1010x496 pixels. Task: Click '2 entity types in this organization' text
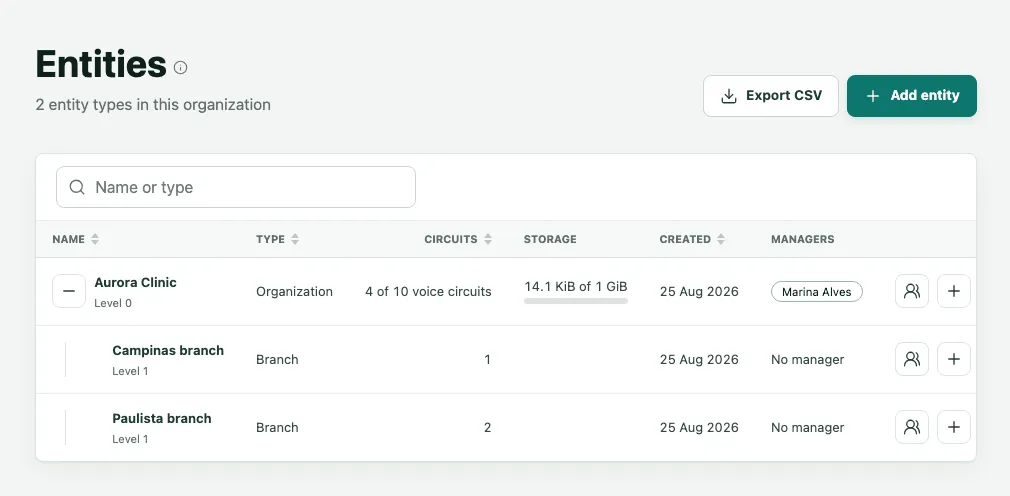tap(153, 104)
